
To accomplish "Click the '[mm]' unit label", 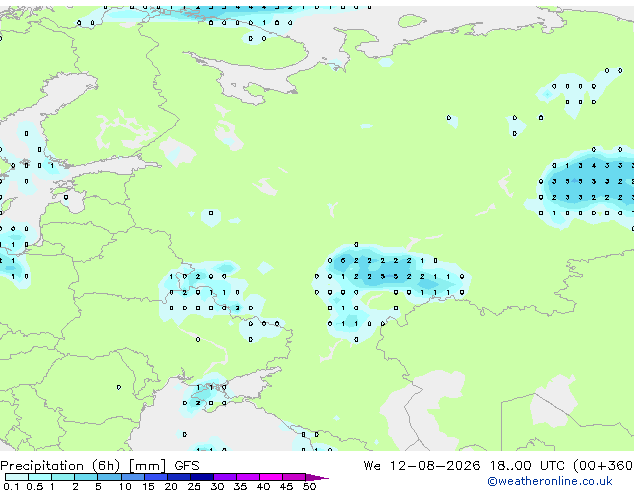I will click(147, 466).
